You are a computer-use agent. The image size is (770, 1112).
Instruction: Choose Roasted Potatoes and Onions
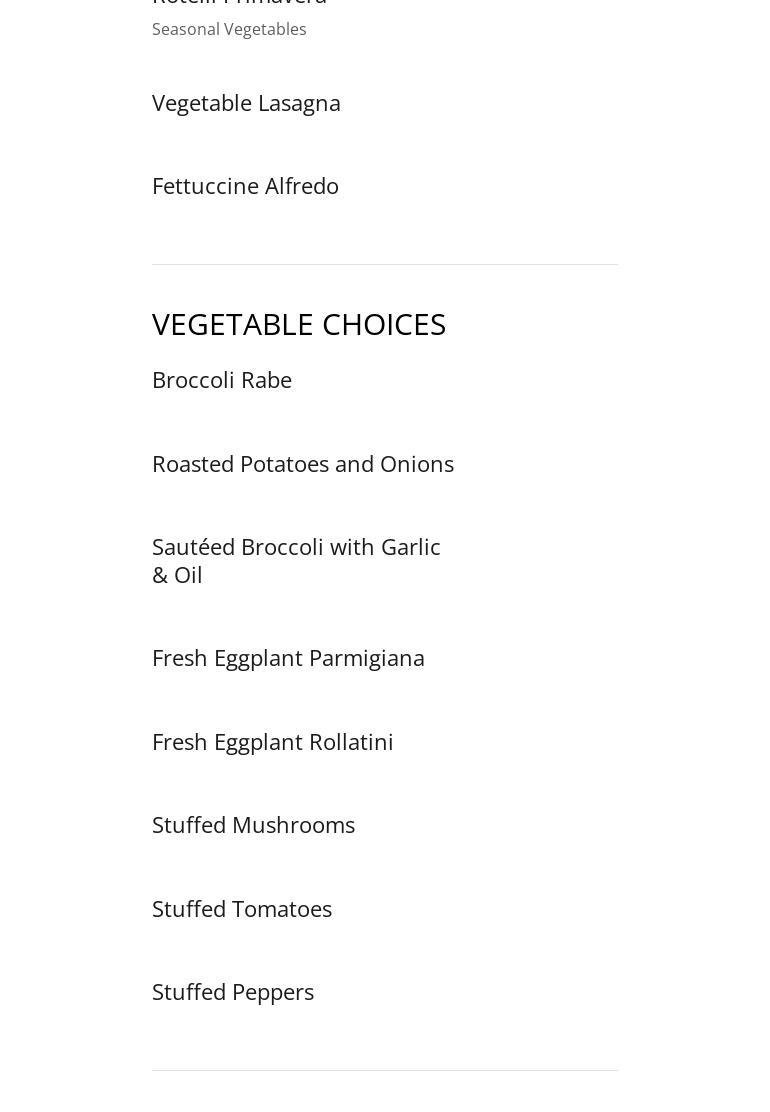(x=302, y=464)
